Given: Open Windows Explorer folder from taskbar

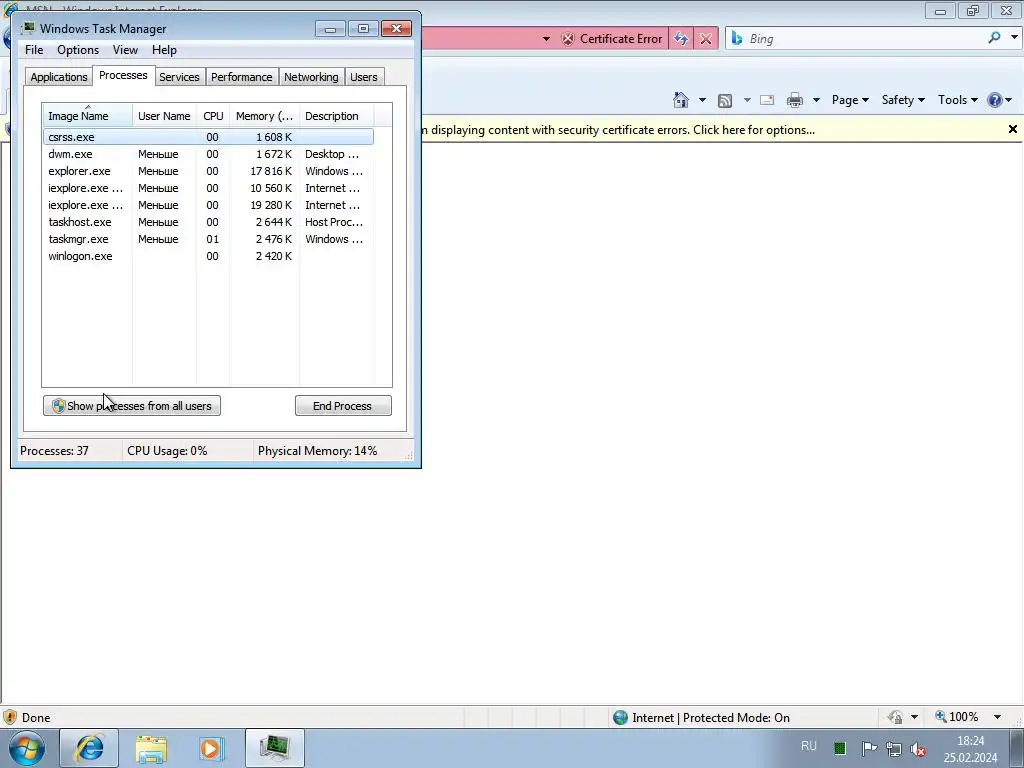Looking at the screenshot, I should click(x=151, y=748).
